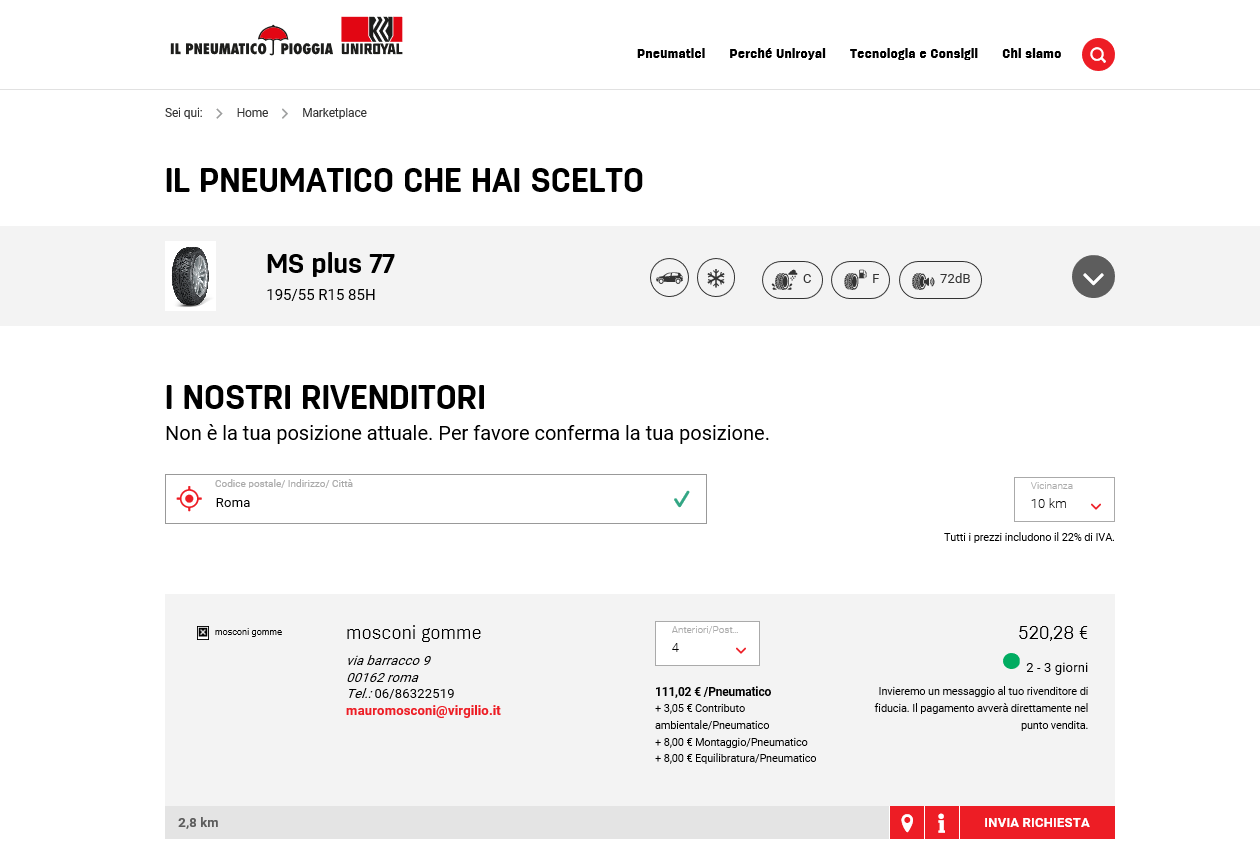Click the red search icon in header
This screenshot has width=1260, height=866.
click(1098, 54)
